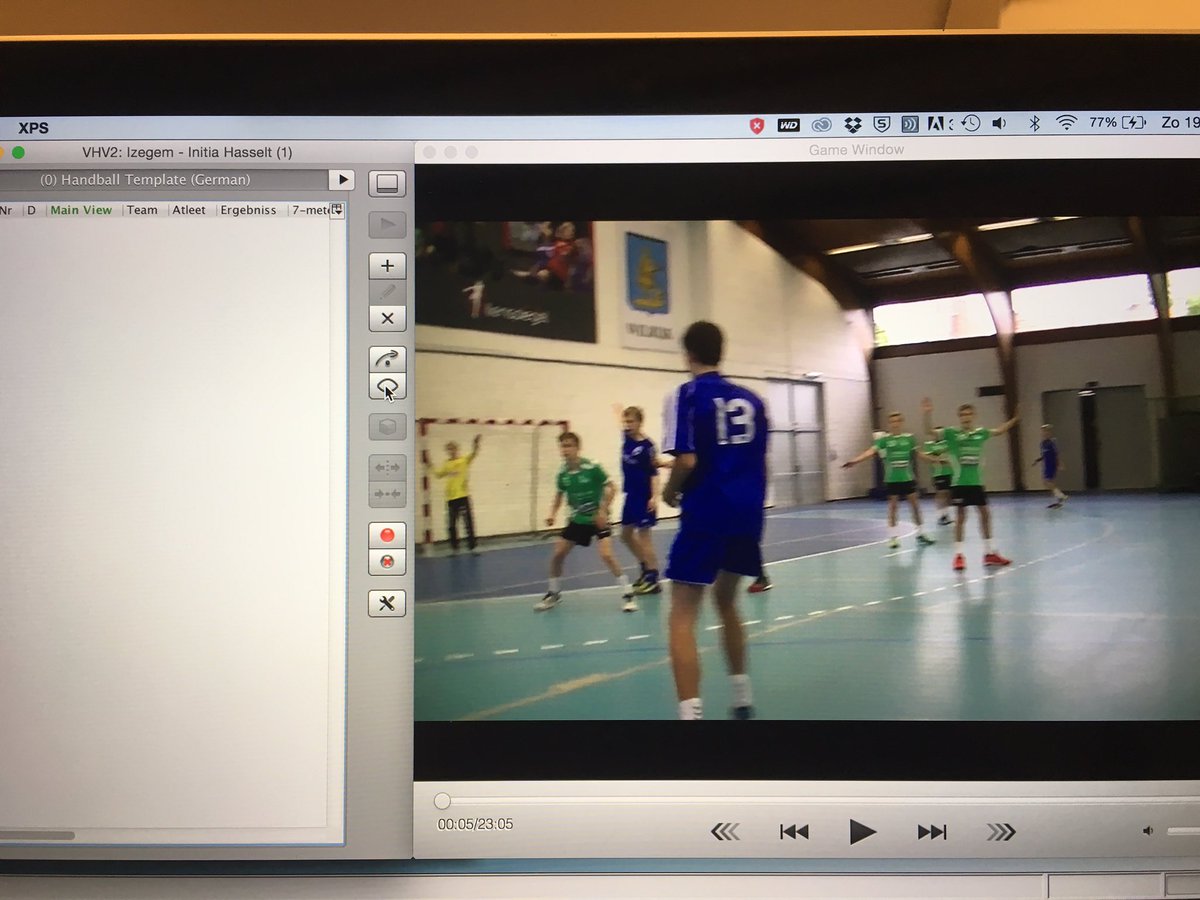Click the Team column header
Image resolution: width=1200 pixels, height=900 pixels.
pos(142,210)
